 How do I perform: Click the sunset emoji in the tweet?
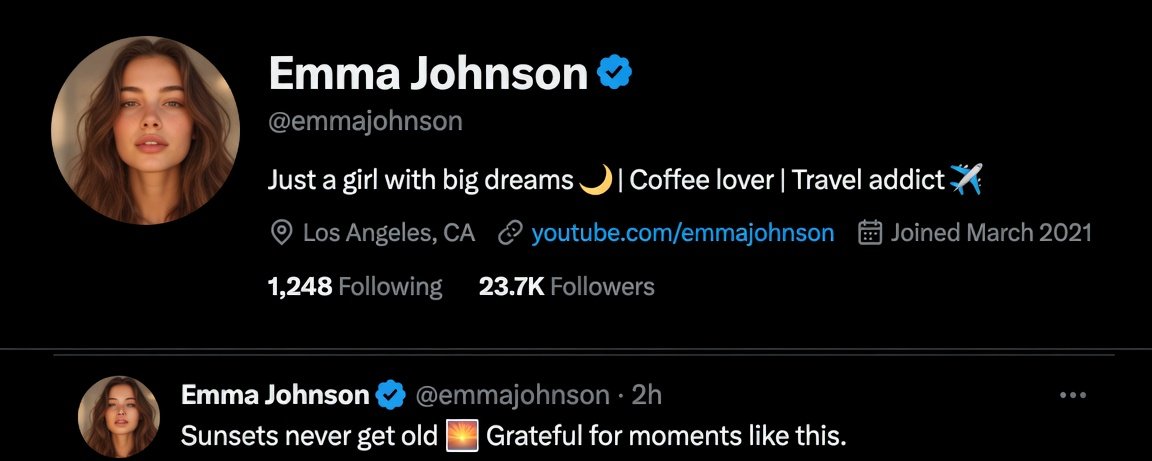click(x=462, y=436)
